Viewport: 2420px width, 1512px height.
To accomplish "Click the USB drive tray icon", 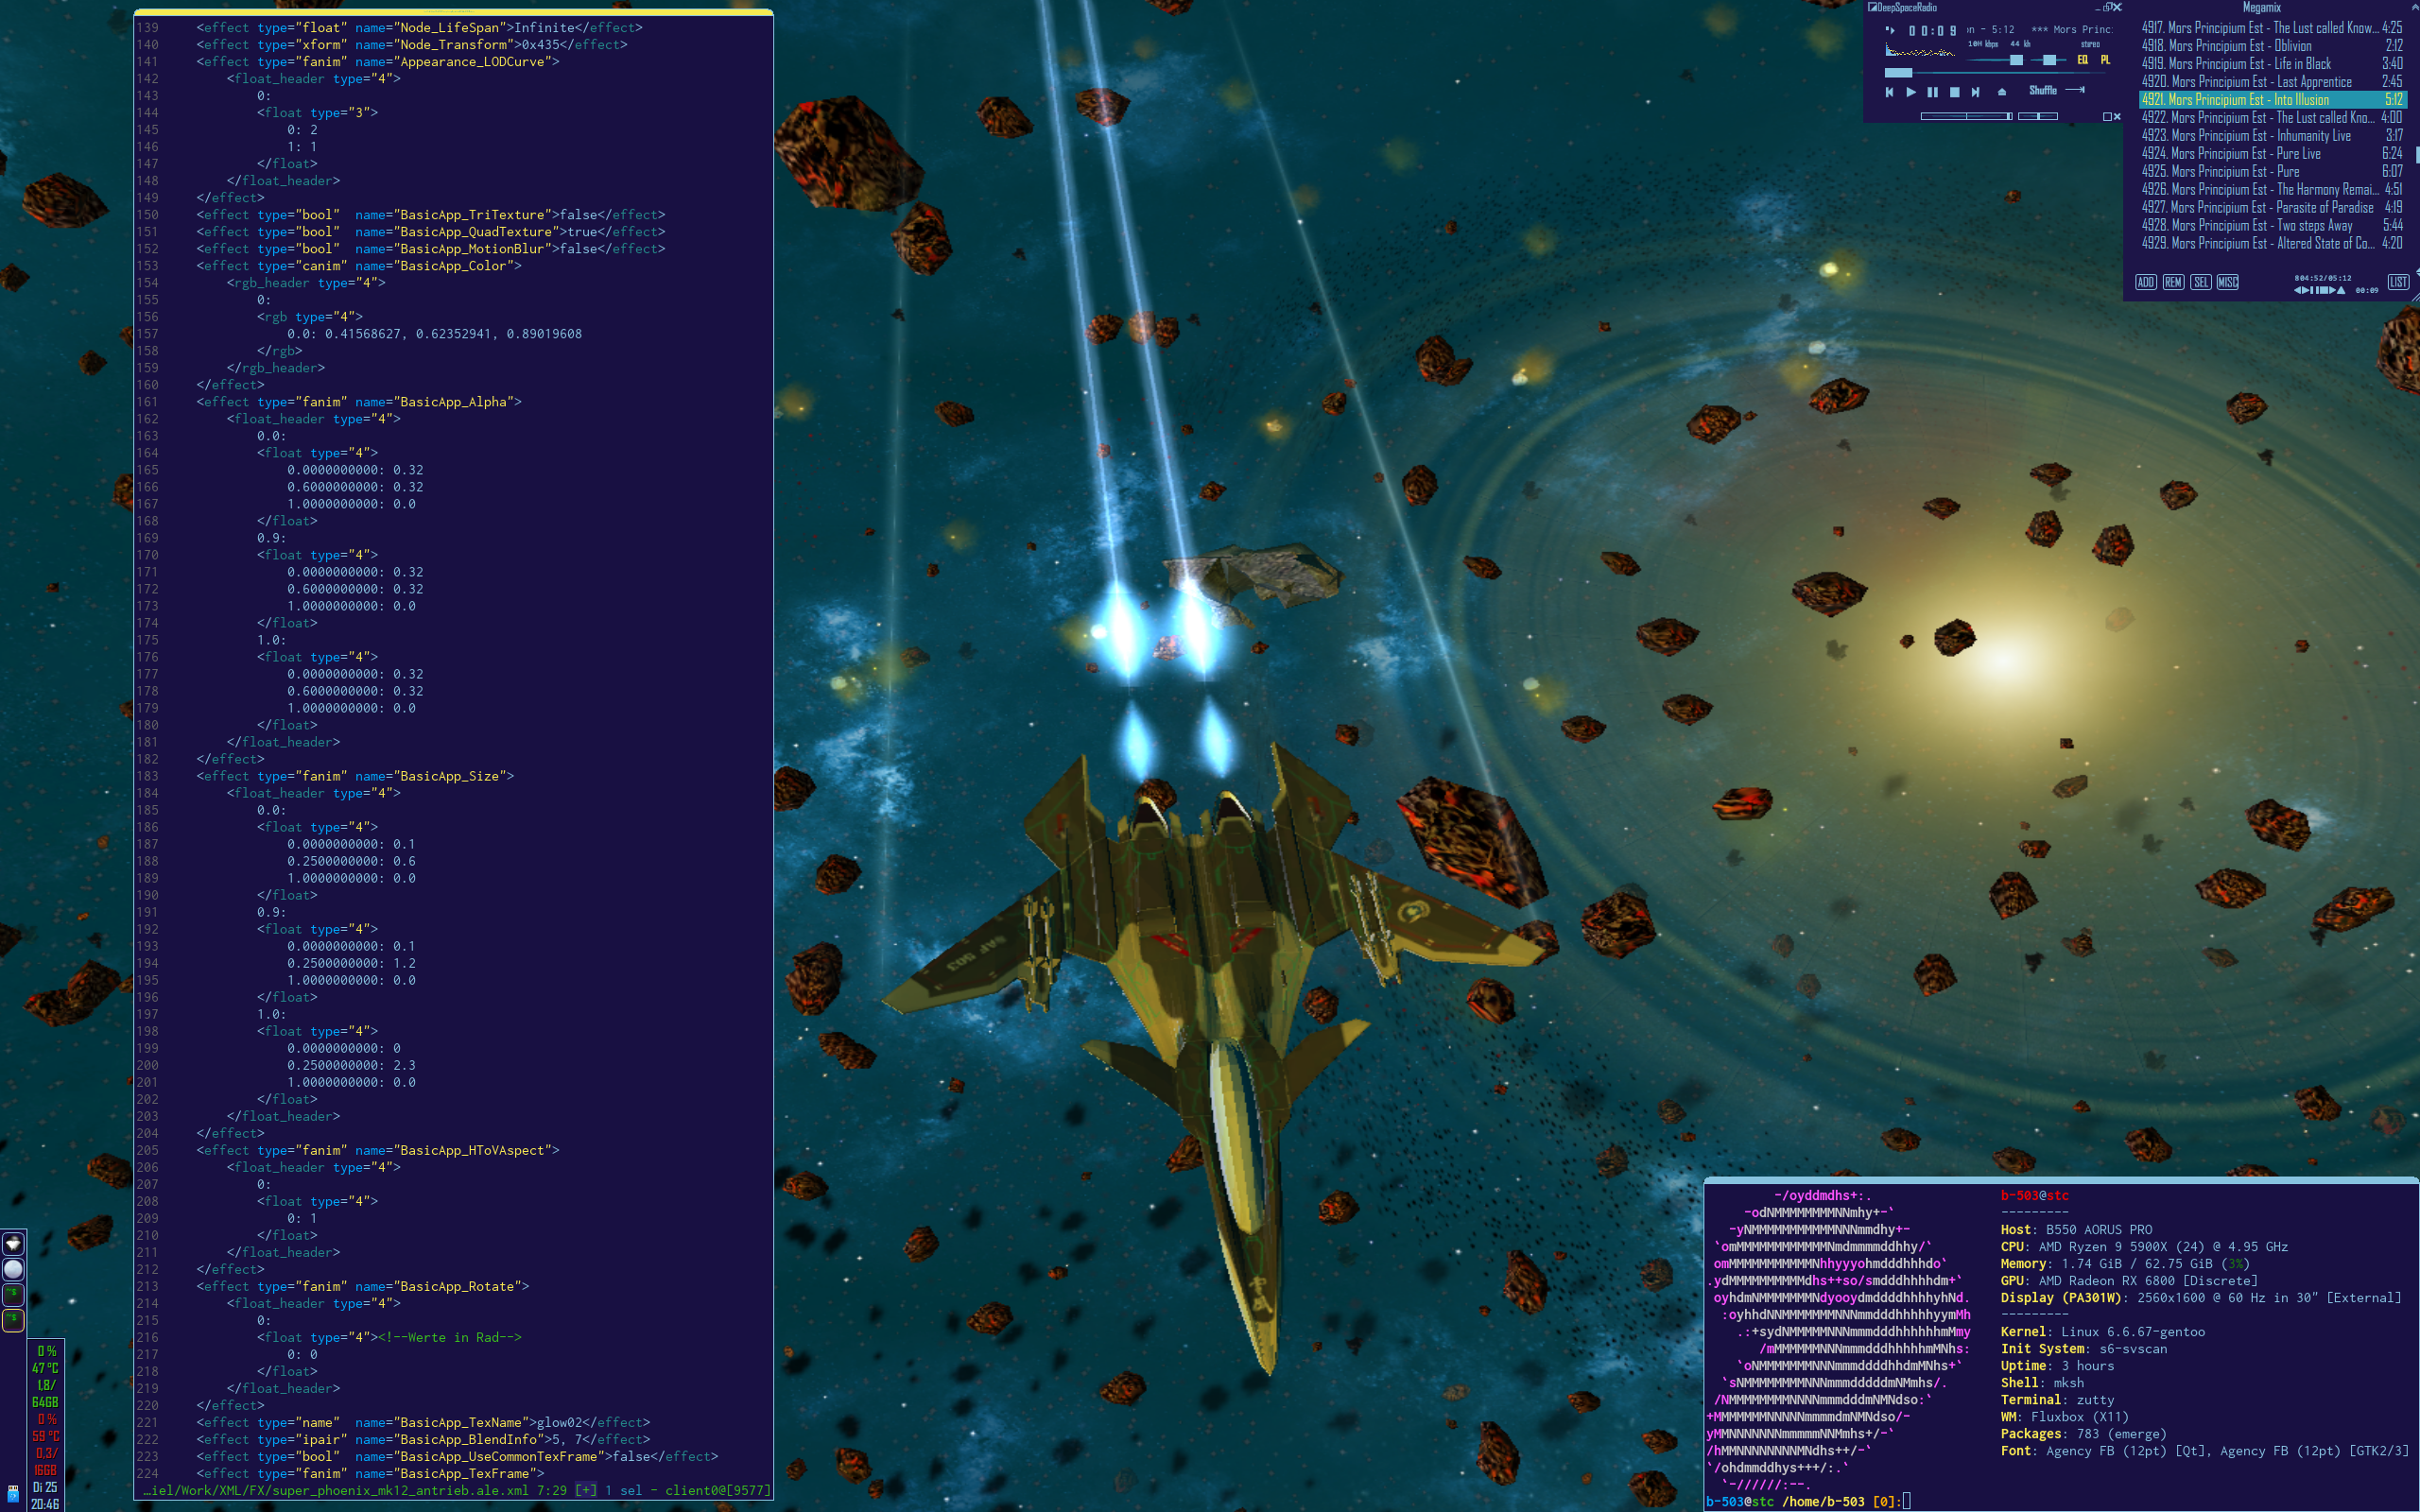I will pyautogui.click(x=13, y=1492).
